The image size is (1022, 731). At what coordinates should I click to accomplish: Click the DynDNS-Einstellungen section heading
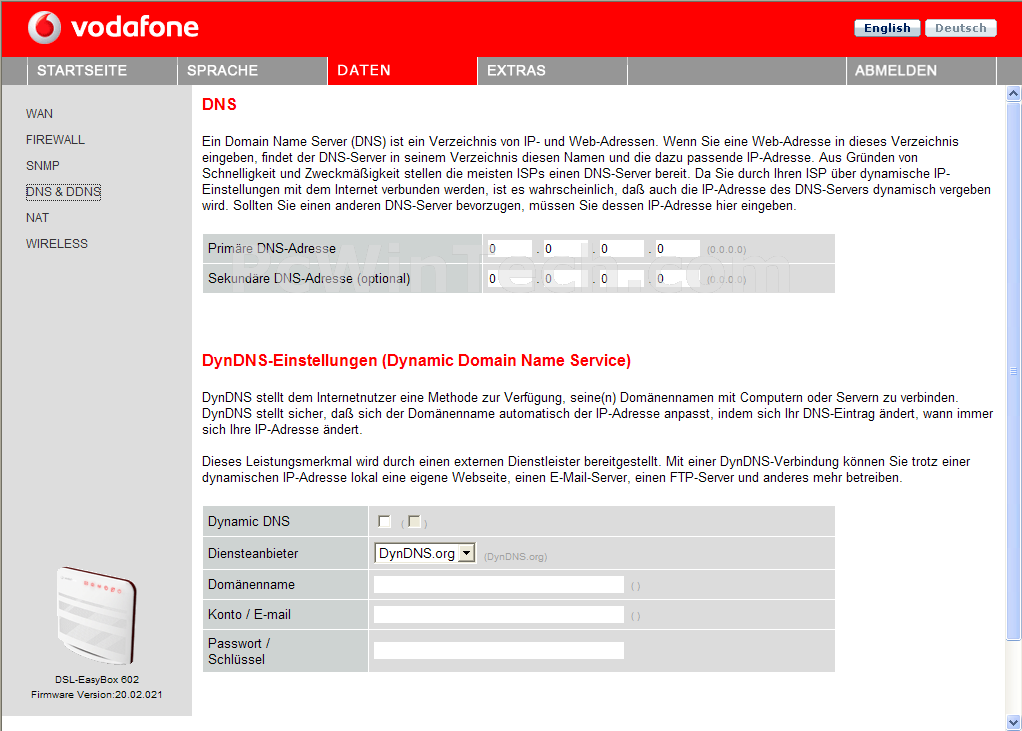416,360
